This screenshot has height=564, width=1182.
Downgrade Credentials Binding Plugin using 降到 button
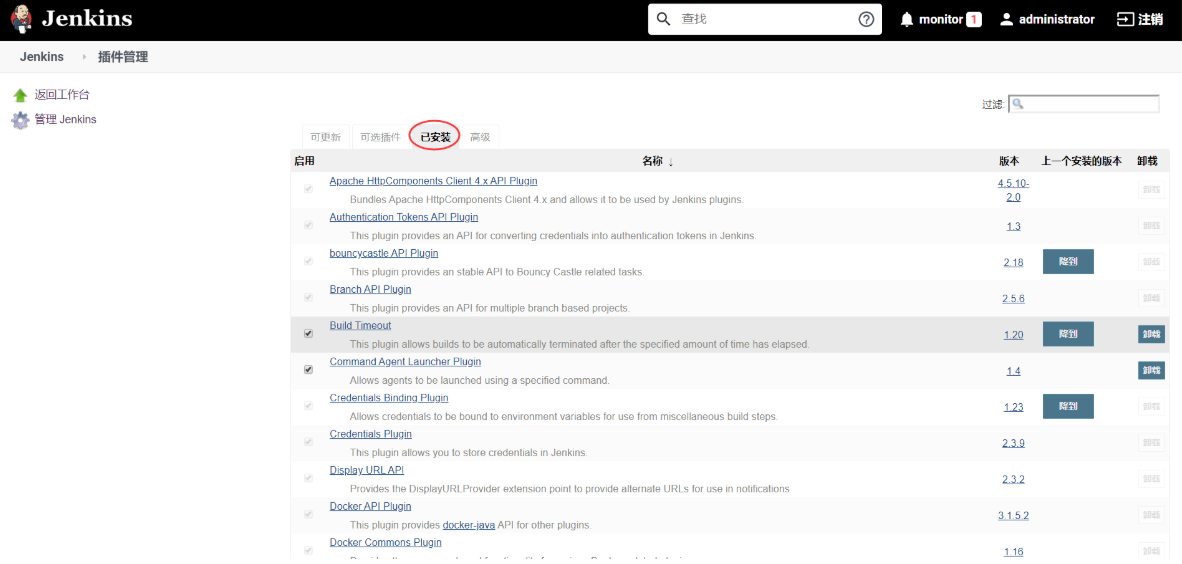tap(1068, 406)
